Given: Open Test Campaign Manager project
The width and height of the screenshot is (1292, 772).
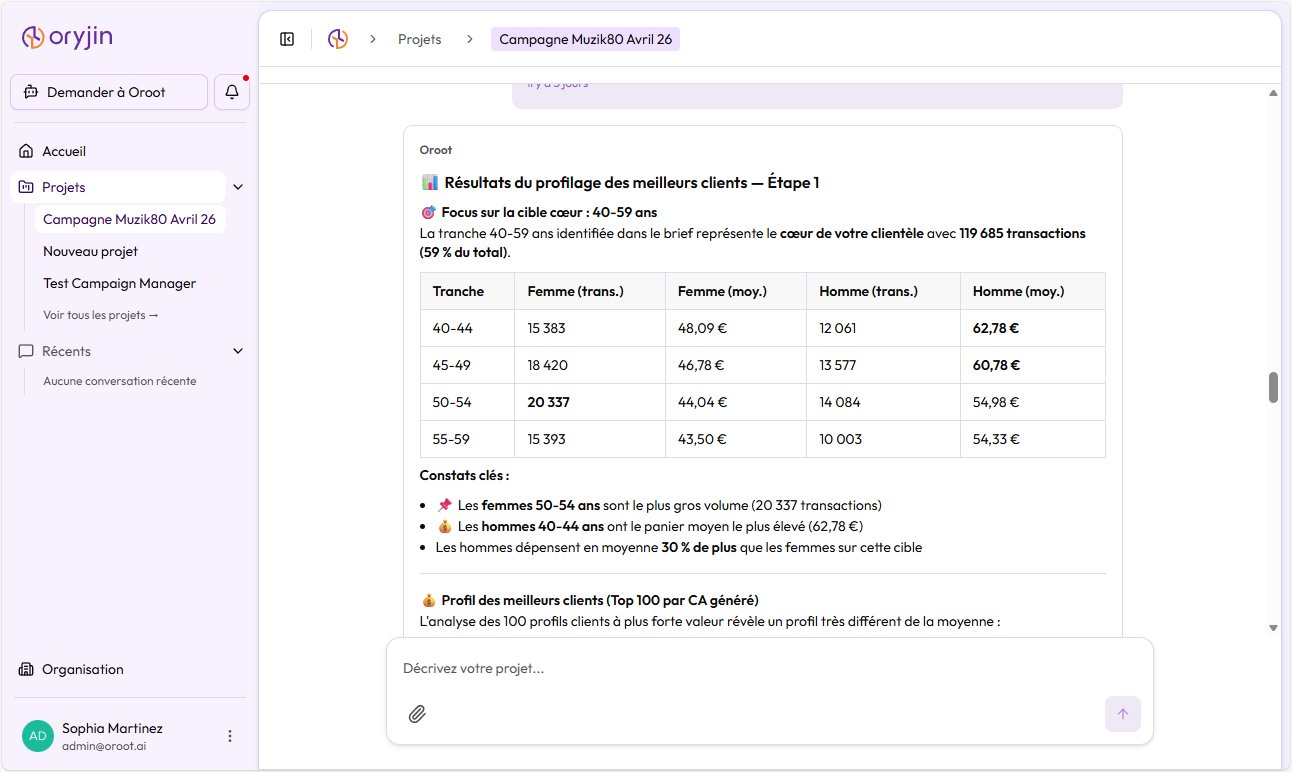Looking at the screenshot, I should pos(119,283).
